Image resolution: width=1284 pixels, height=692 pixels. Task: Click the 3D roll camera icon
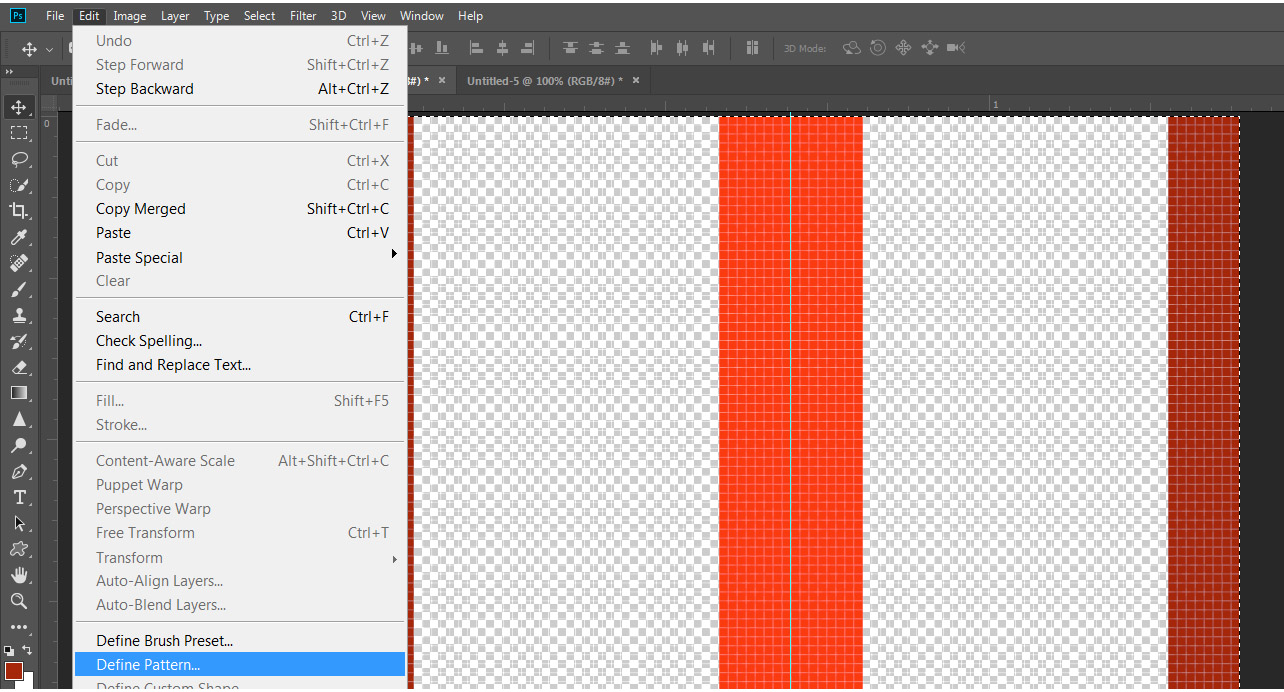[x=878, y=48]
